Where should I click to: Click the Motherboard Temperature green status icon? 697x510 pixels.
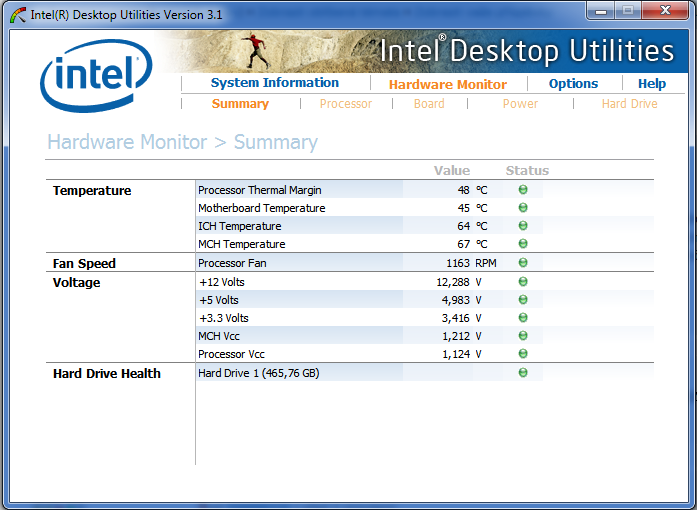(523, 208)
